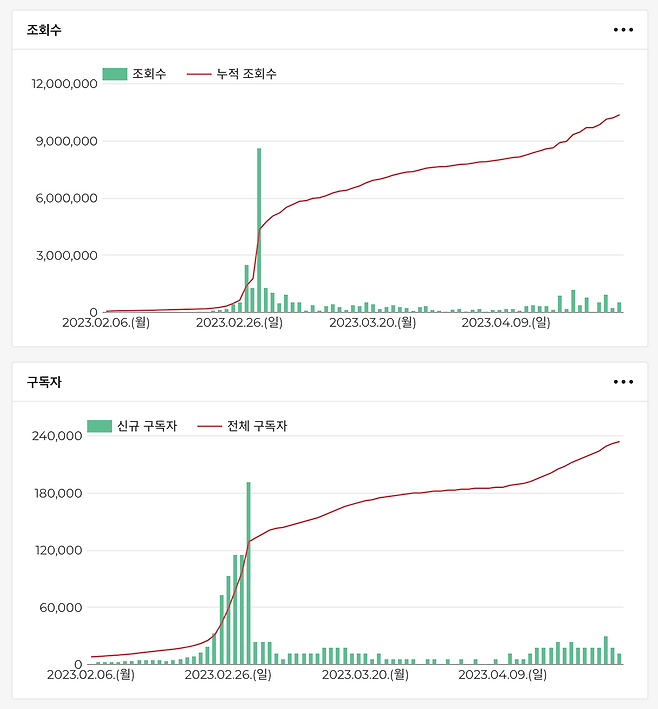This screenshot has width=658, height=709.
Task: Click the 9,000,000 y-axis label
Action: click(x=66, y=141)
